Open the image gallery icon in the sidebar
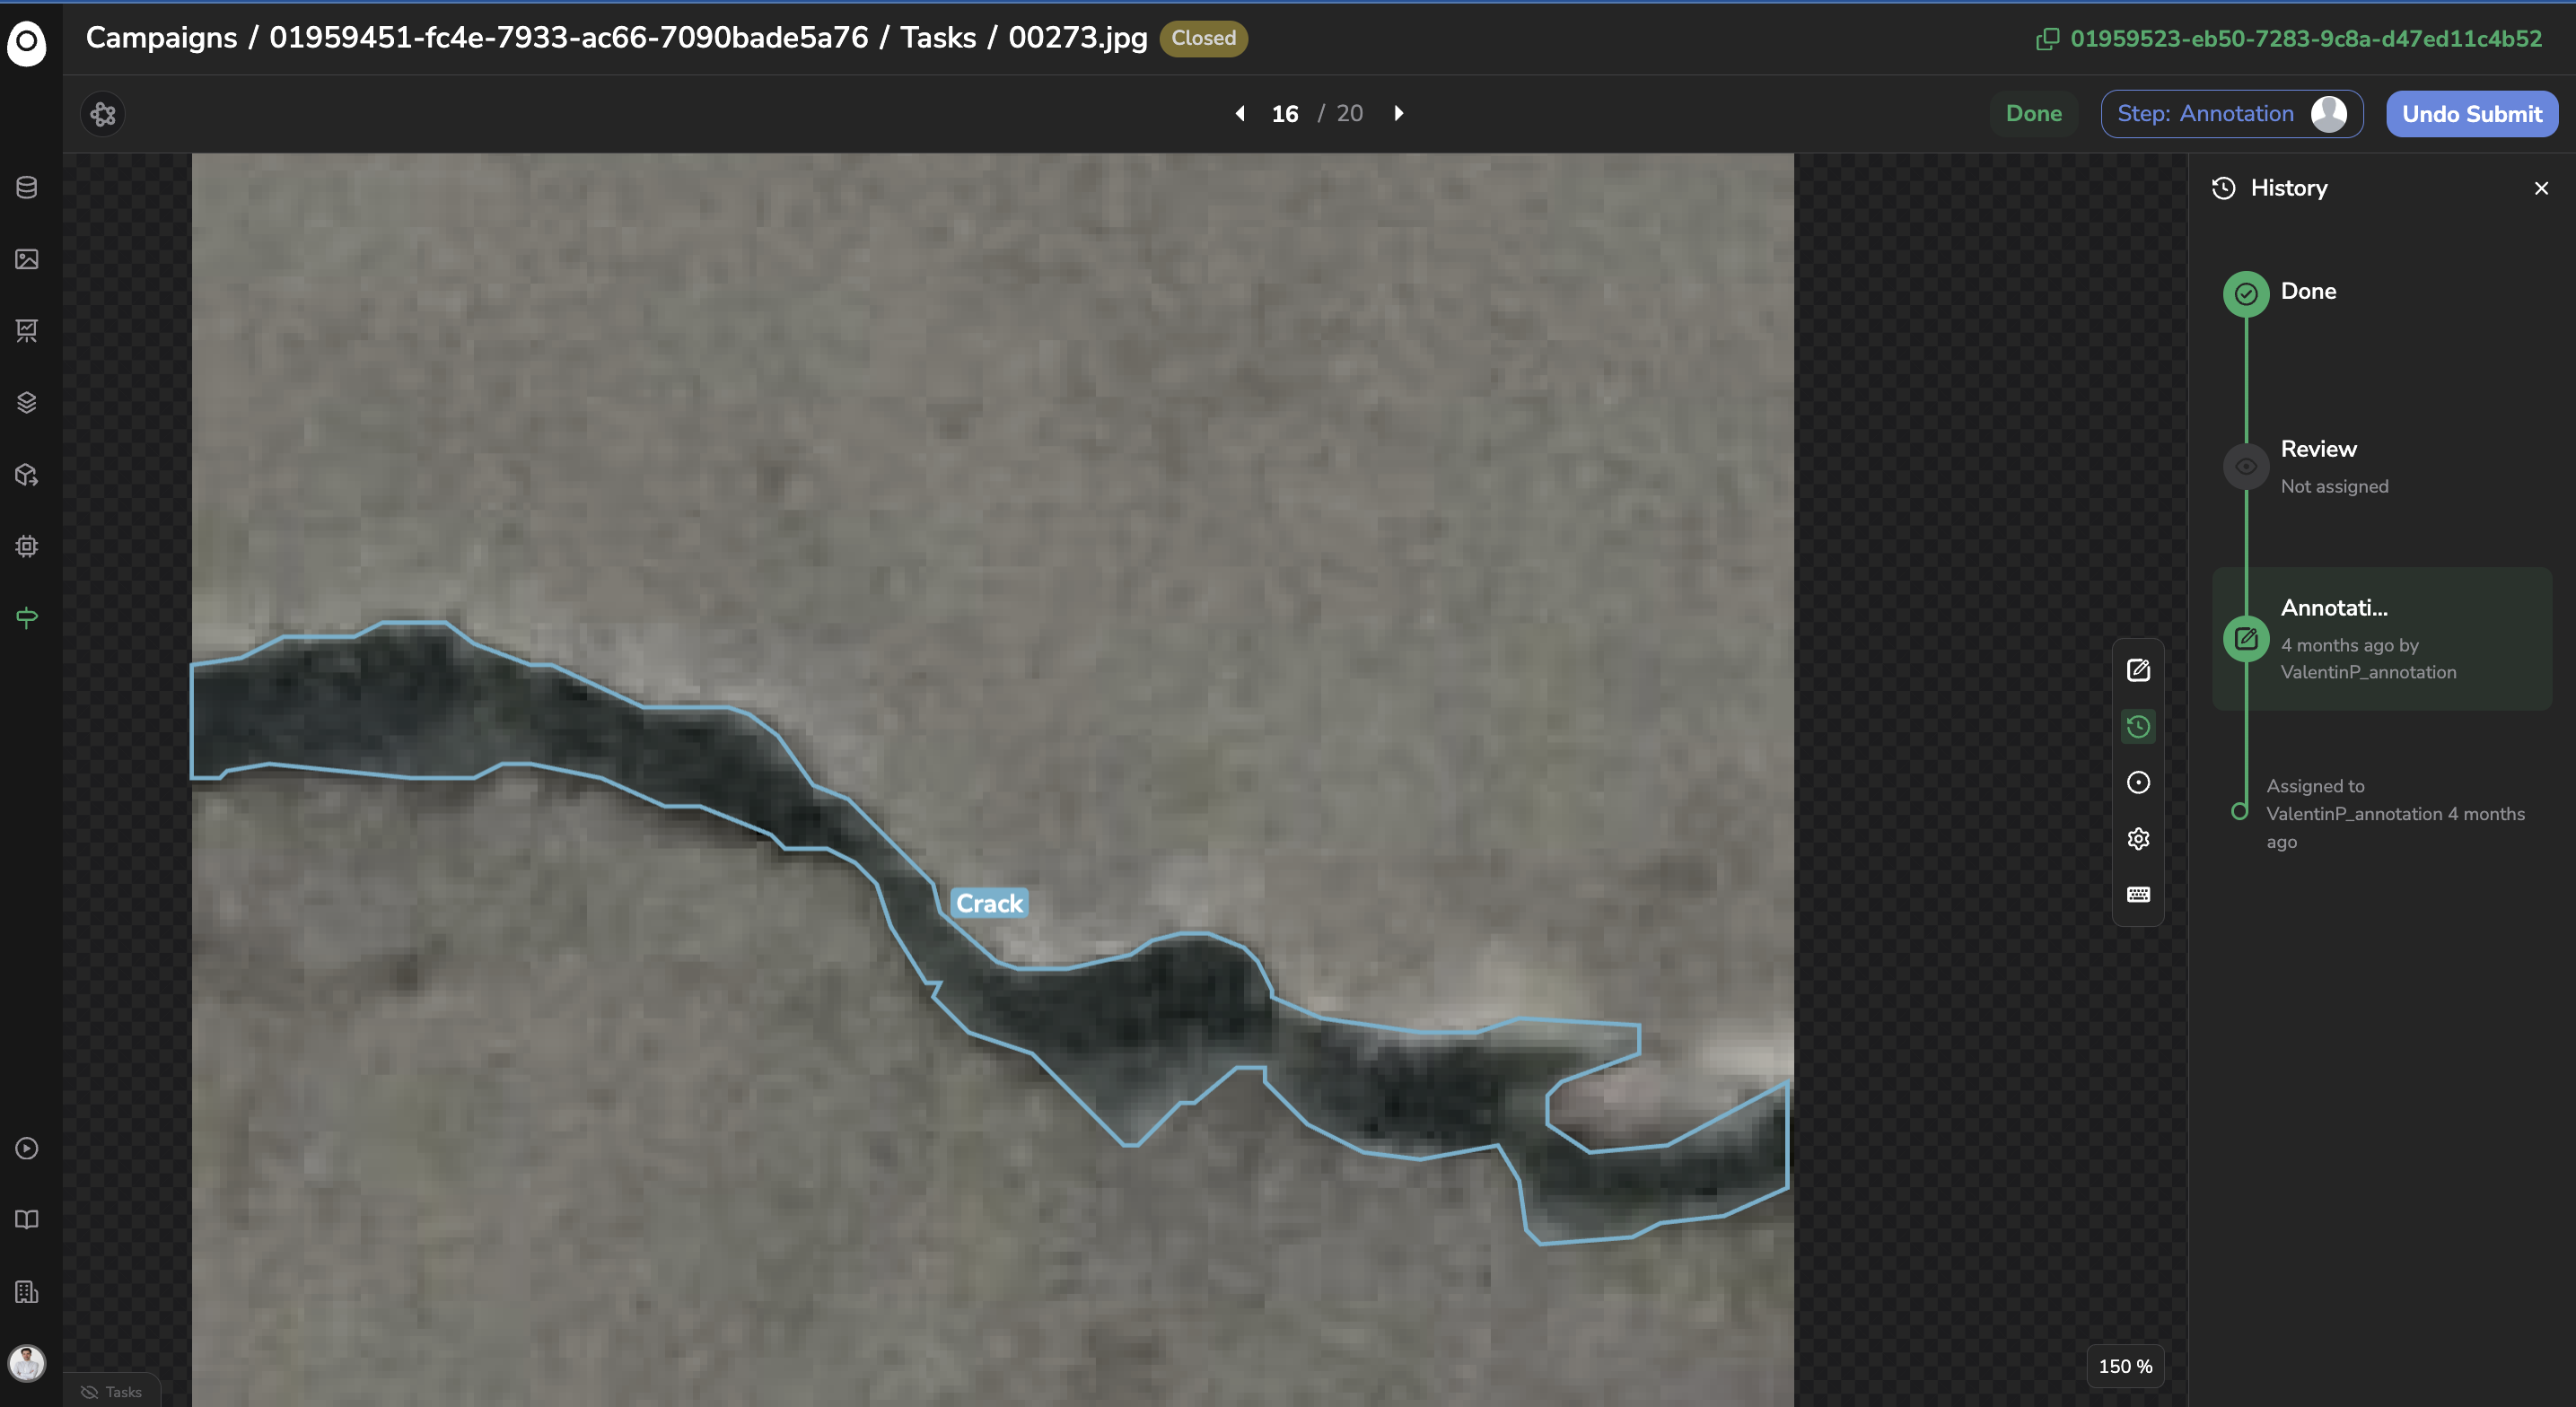The image size is (2576, 1407). click(27, 259)
